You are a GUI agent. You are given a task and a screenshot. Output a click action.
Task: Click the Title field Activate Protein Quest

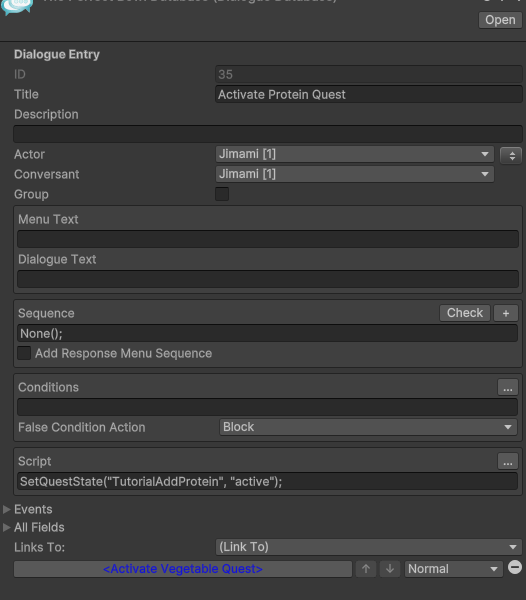[369, 95]
